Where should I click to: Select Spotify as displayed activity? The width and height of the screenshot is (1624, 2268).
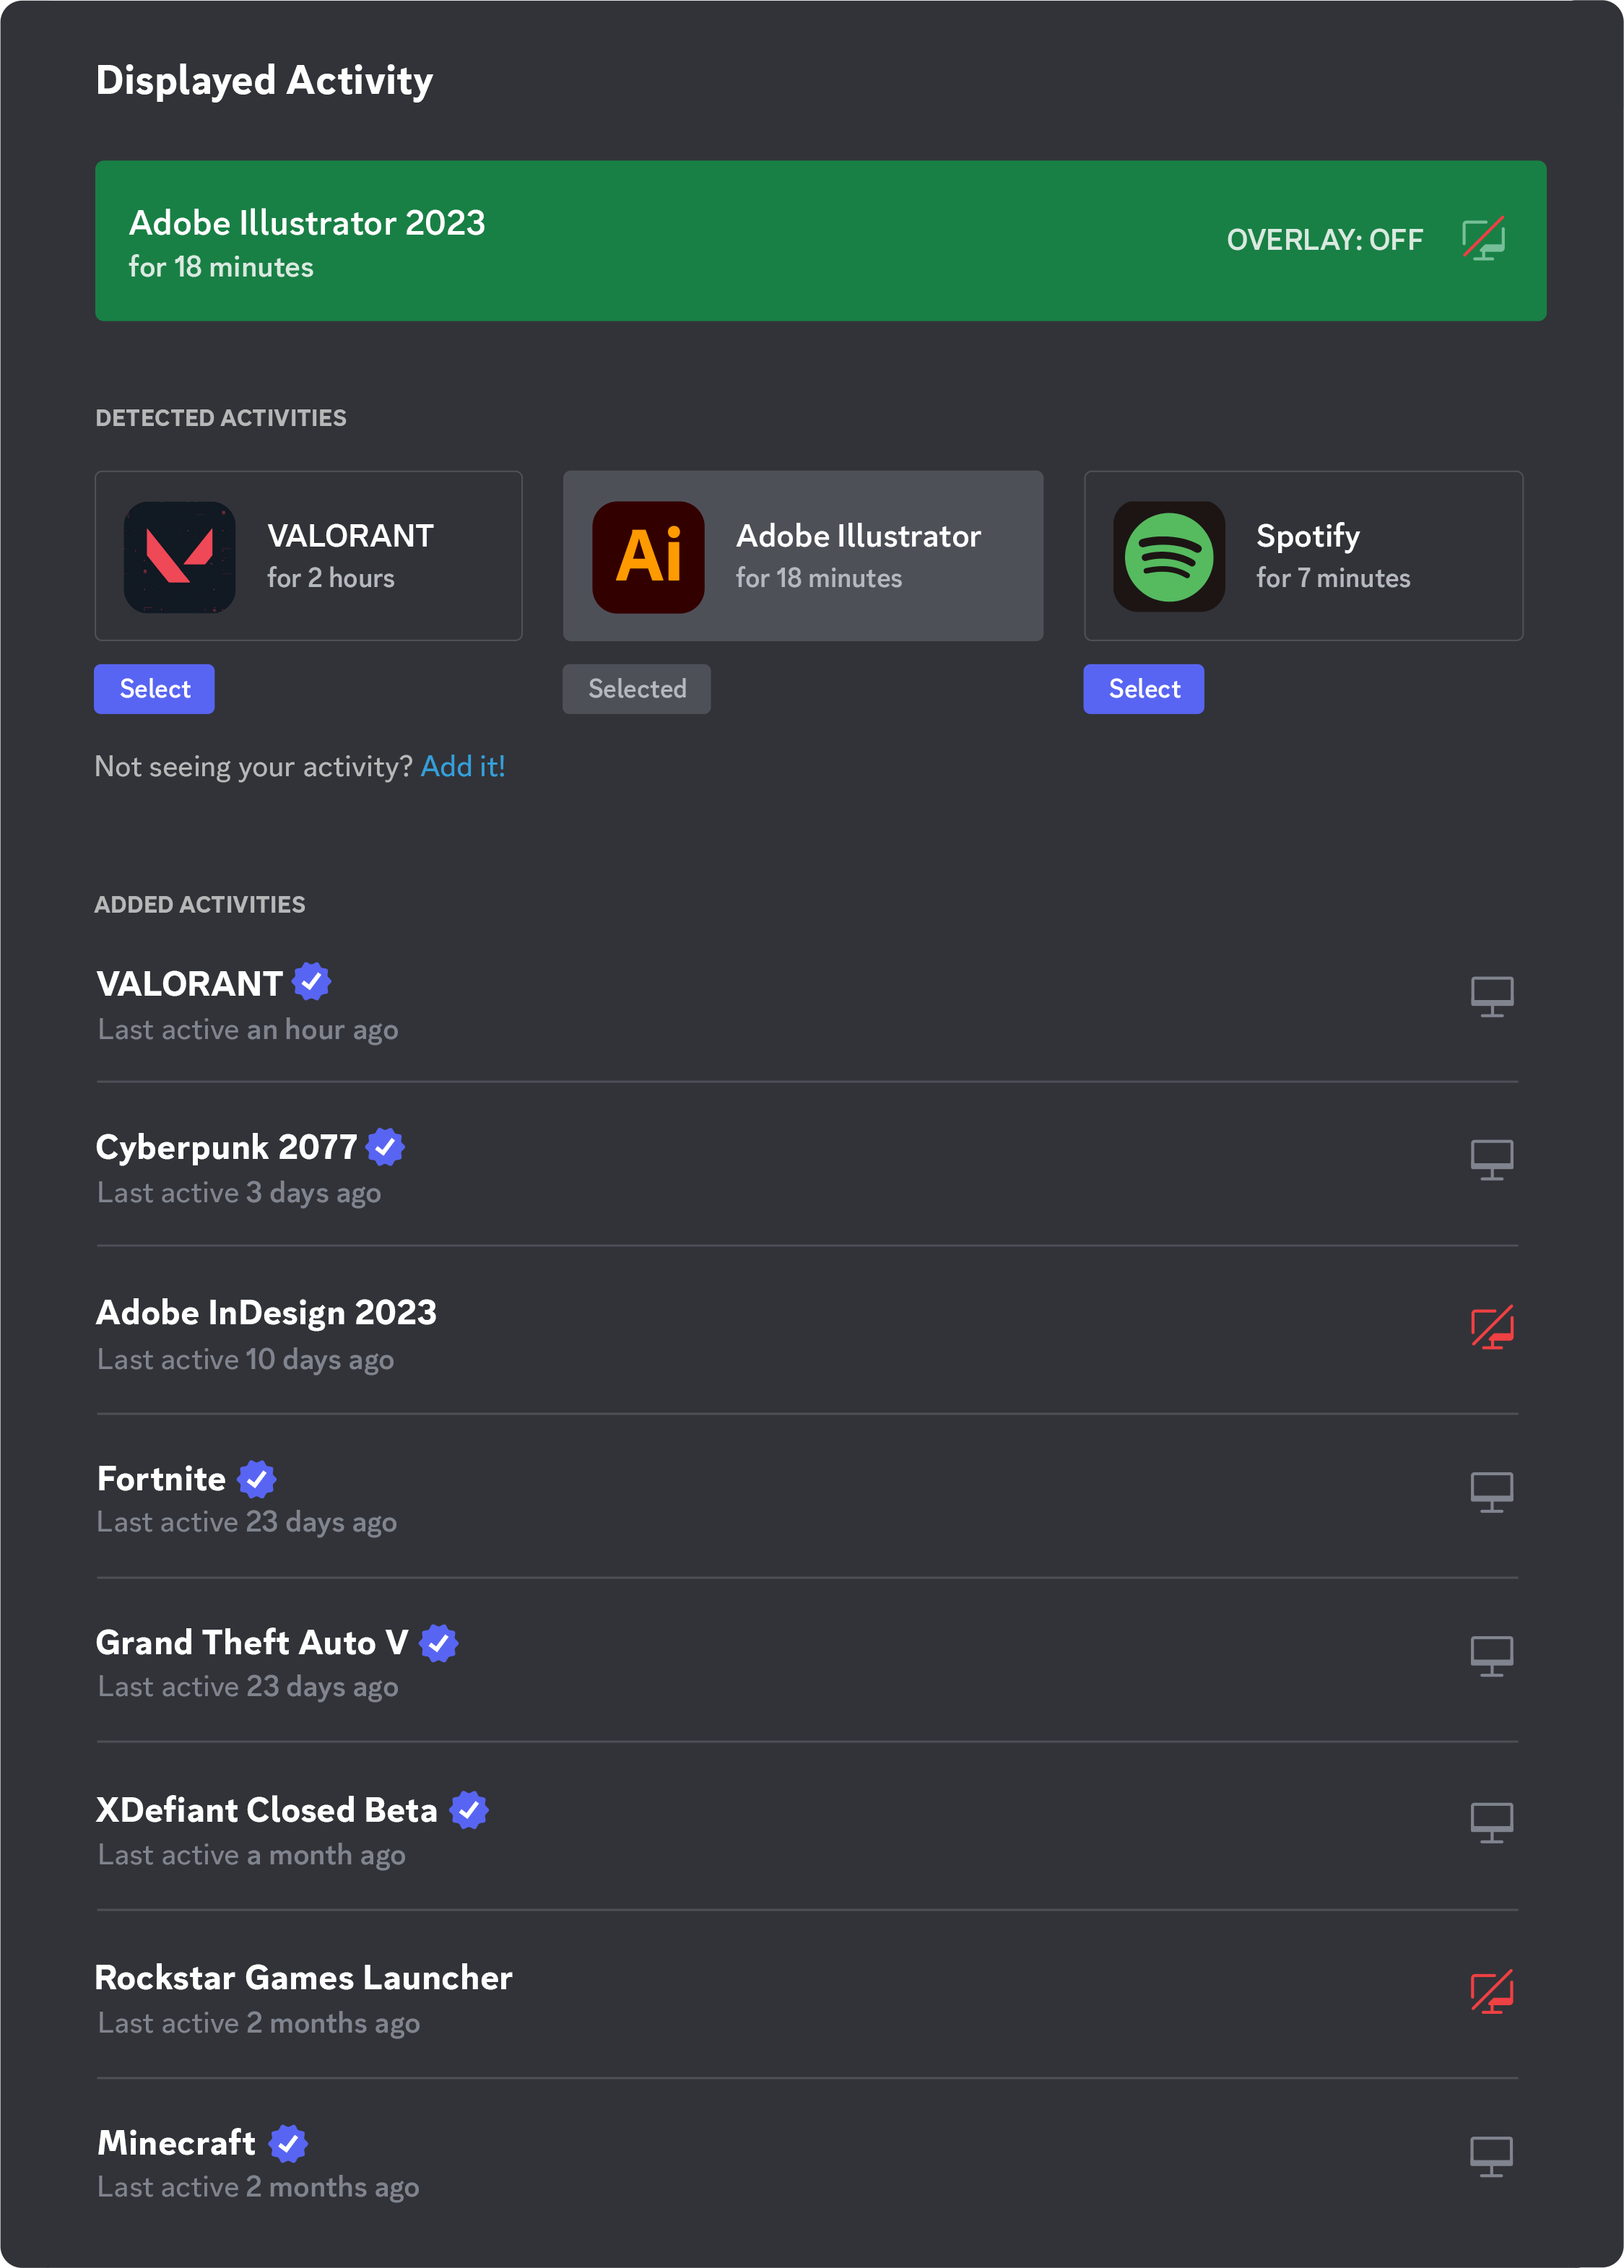pos(1143,688)
